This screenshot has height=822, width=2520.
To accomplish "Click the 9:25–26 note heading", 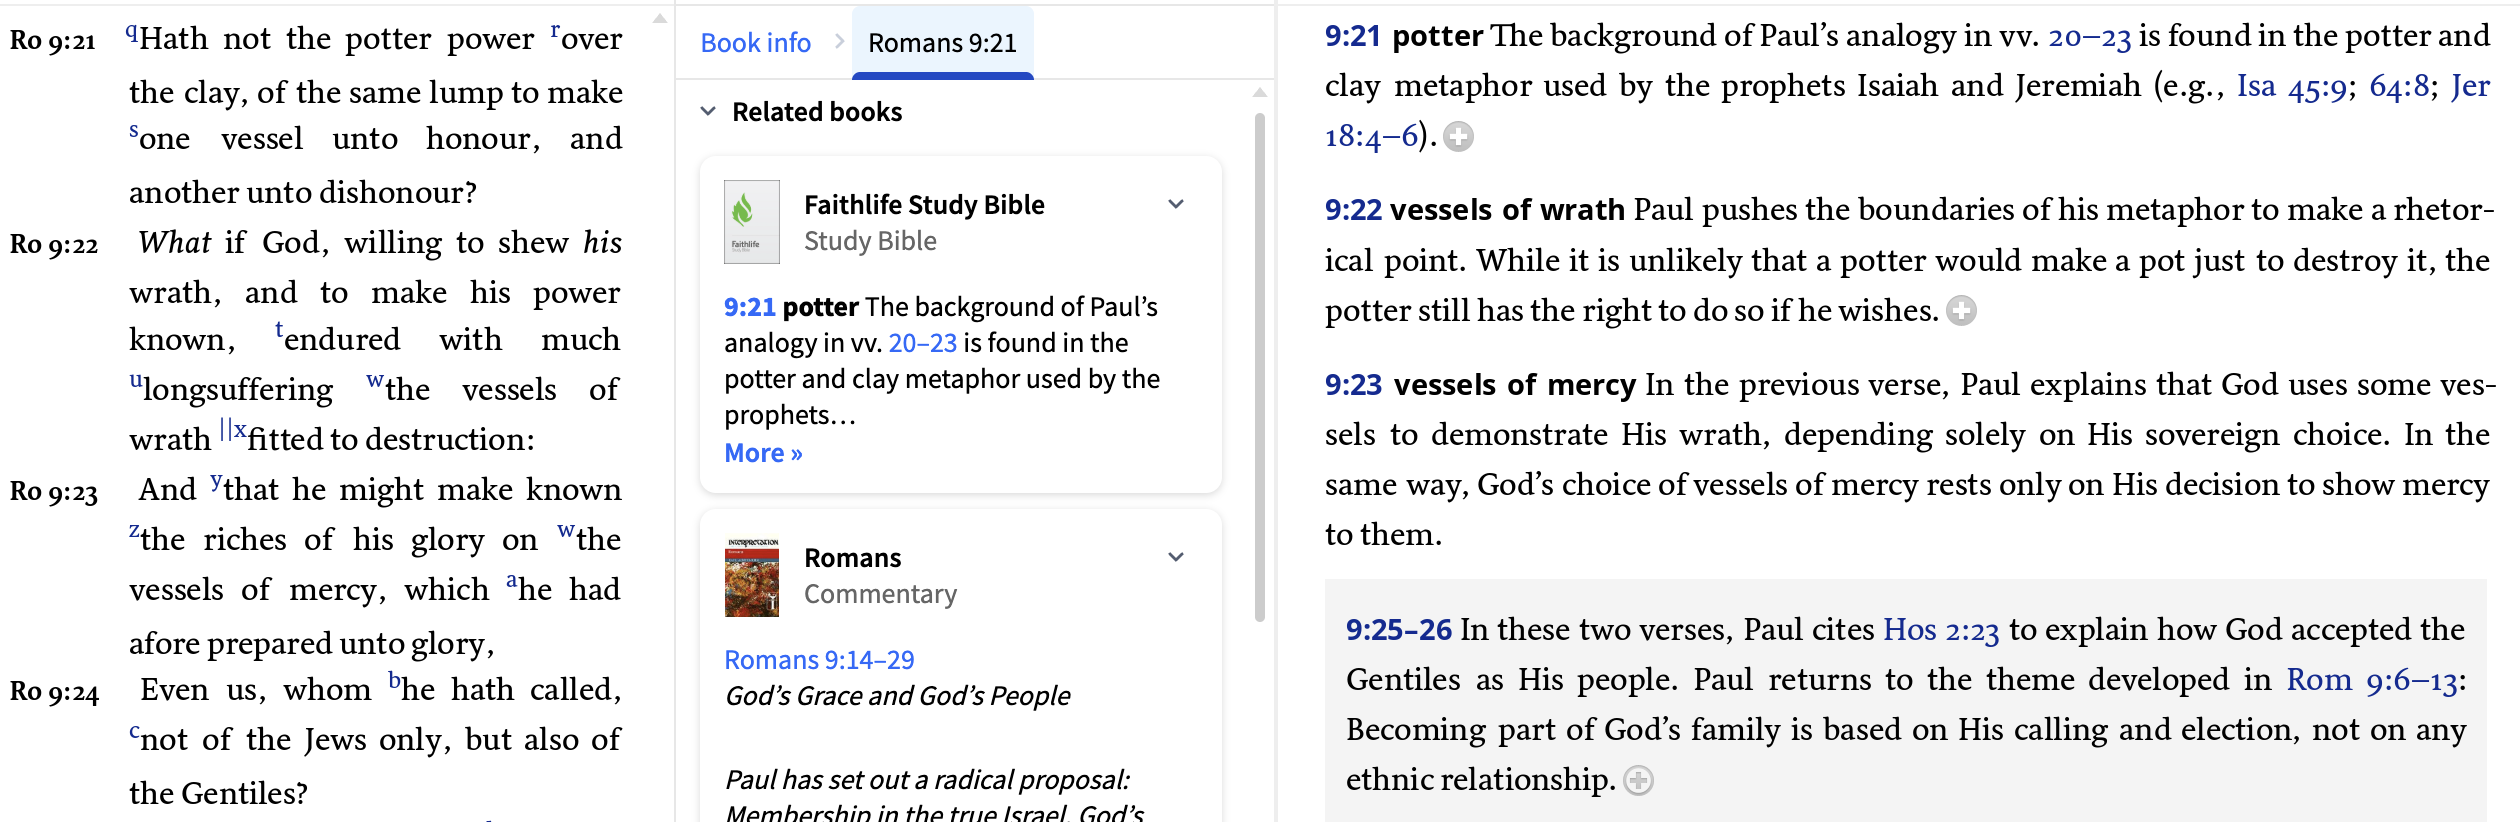I will click(1399, 630).
